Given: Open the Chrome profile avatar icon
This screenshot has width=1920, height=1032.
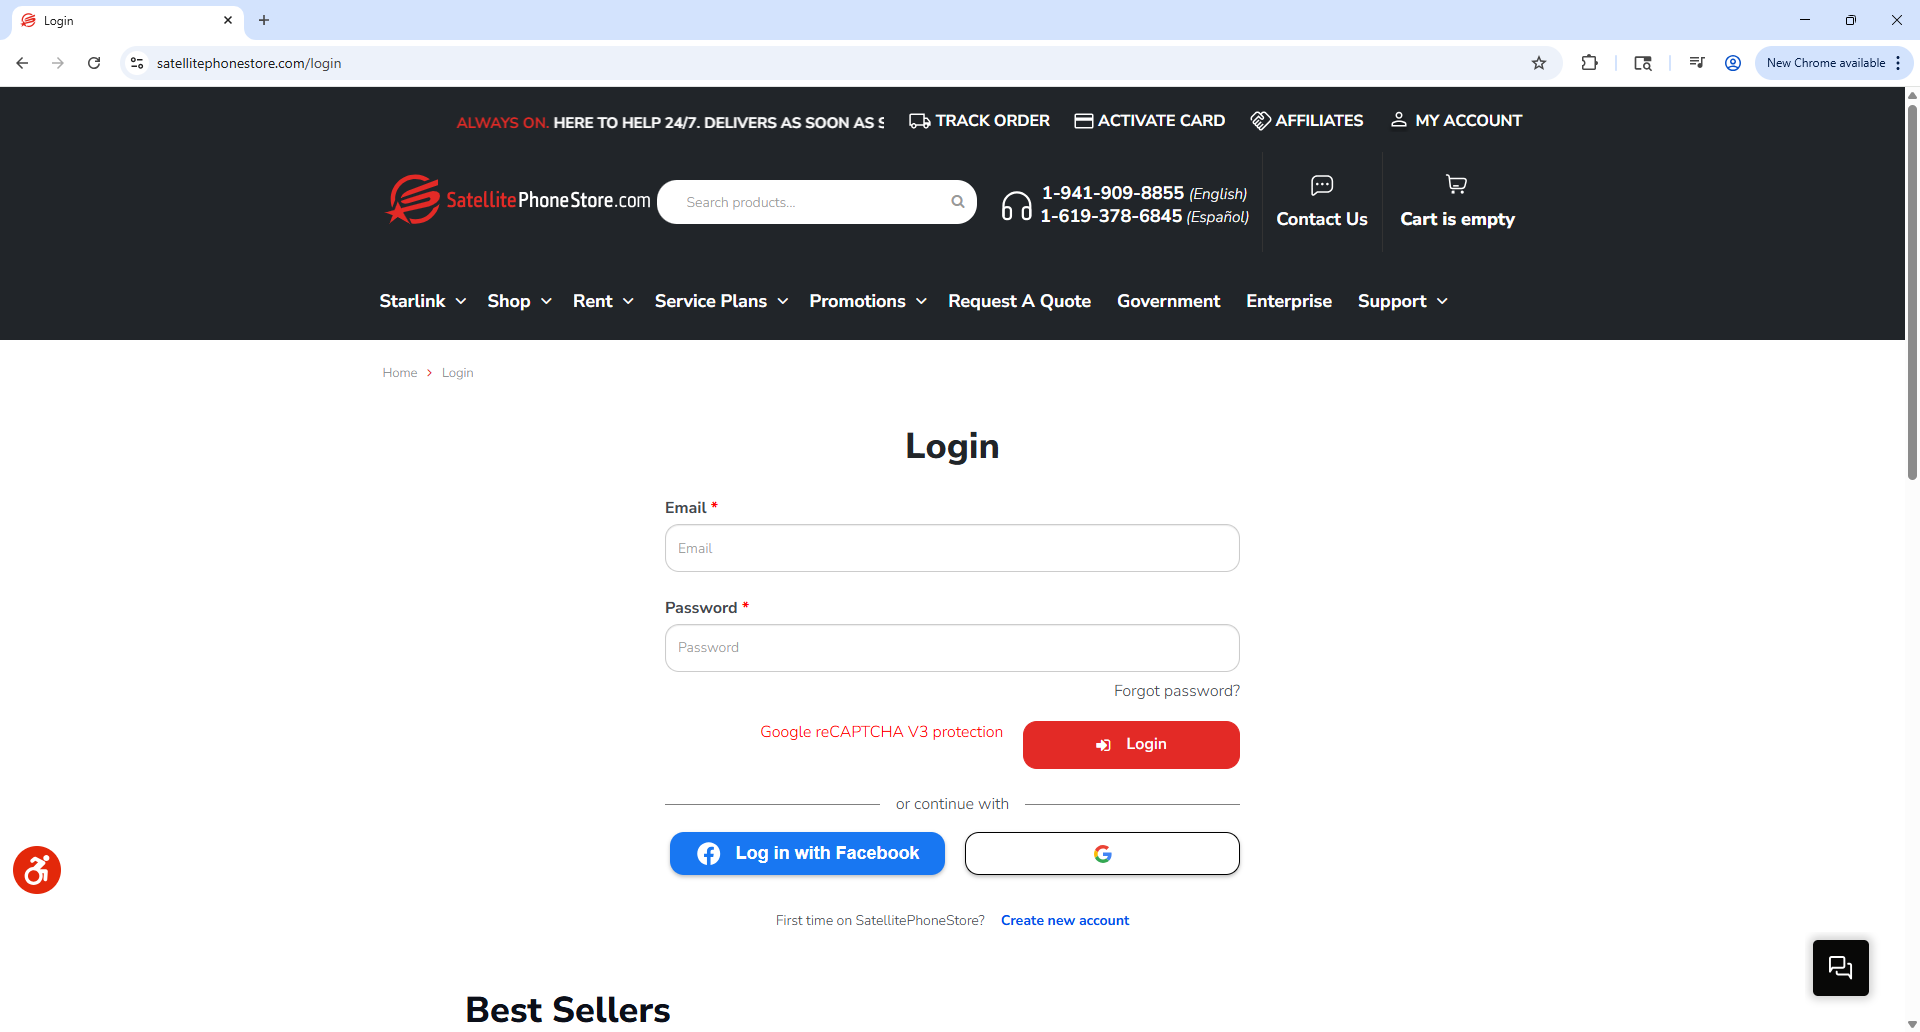Looking at the screenshot, I should 1733,63.
